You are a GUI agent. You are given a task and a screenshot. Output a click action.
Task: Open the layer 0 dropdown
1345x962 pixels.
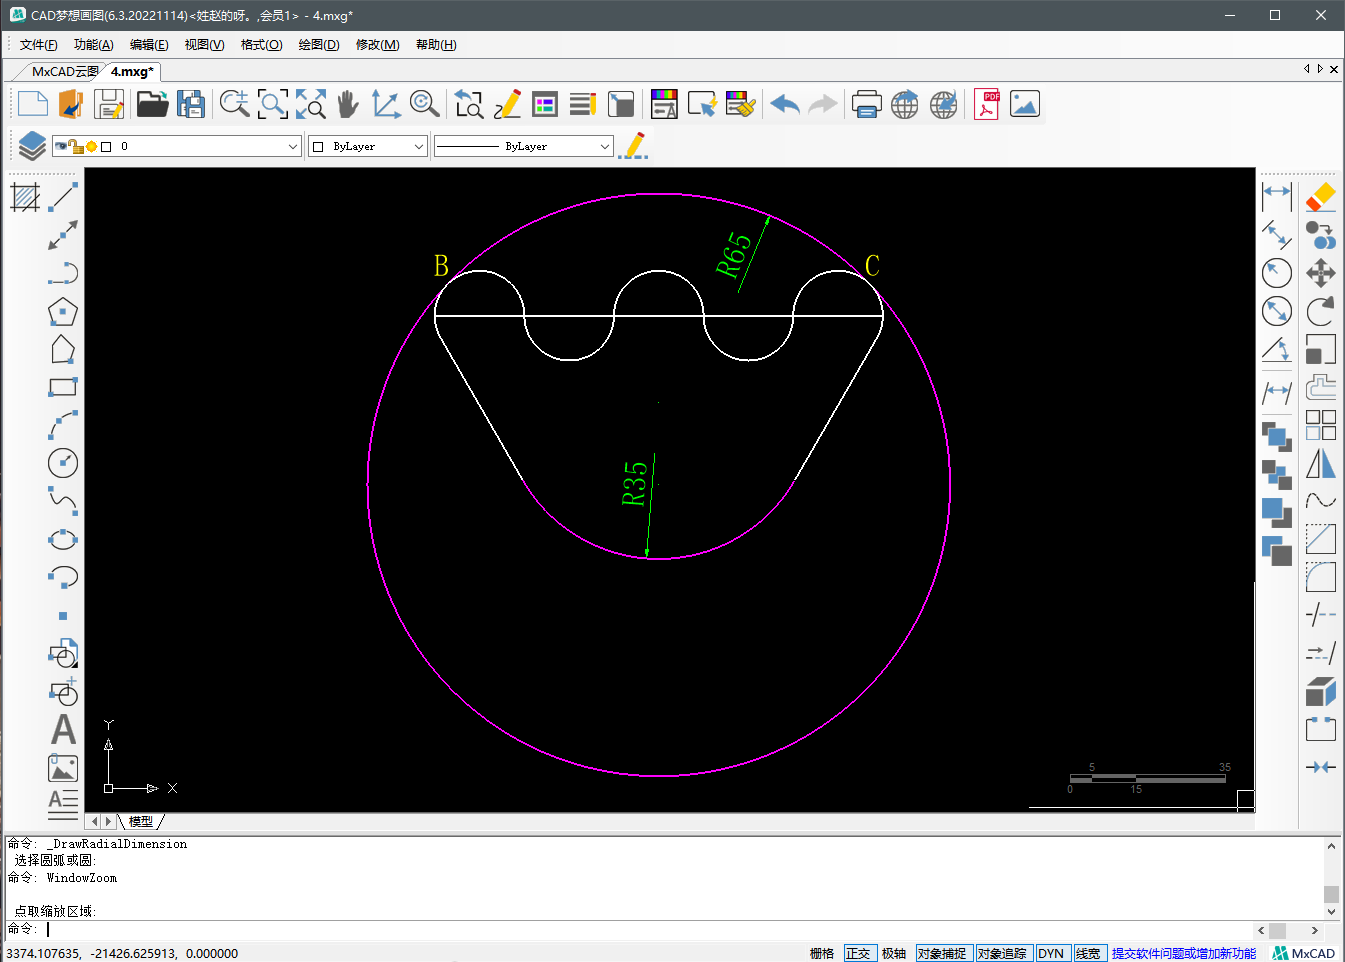coord(177,146)
